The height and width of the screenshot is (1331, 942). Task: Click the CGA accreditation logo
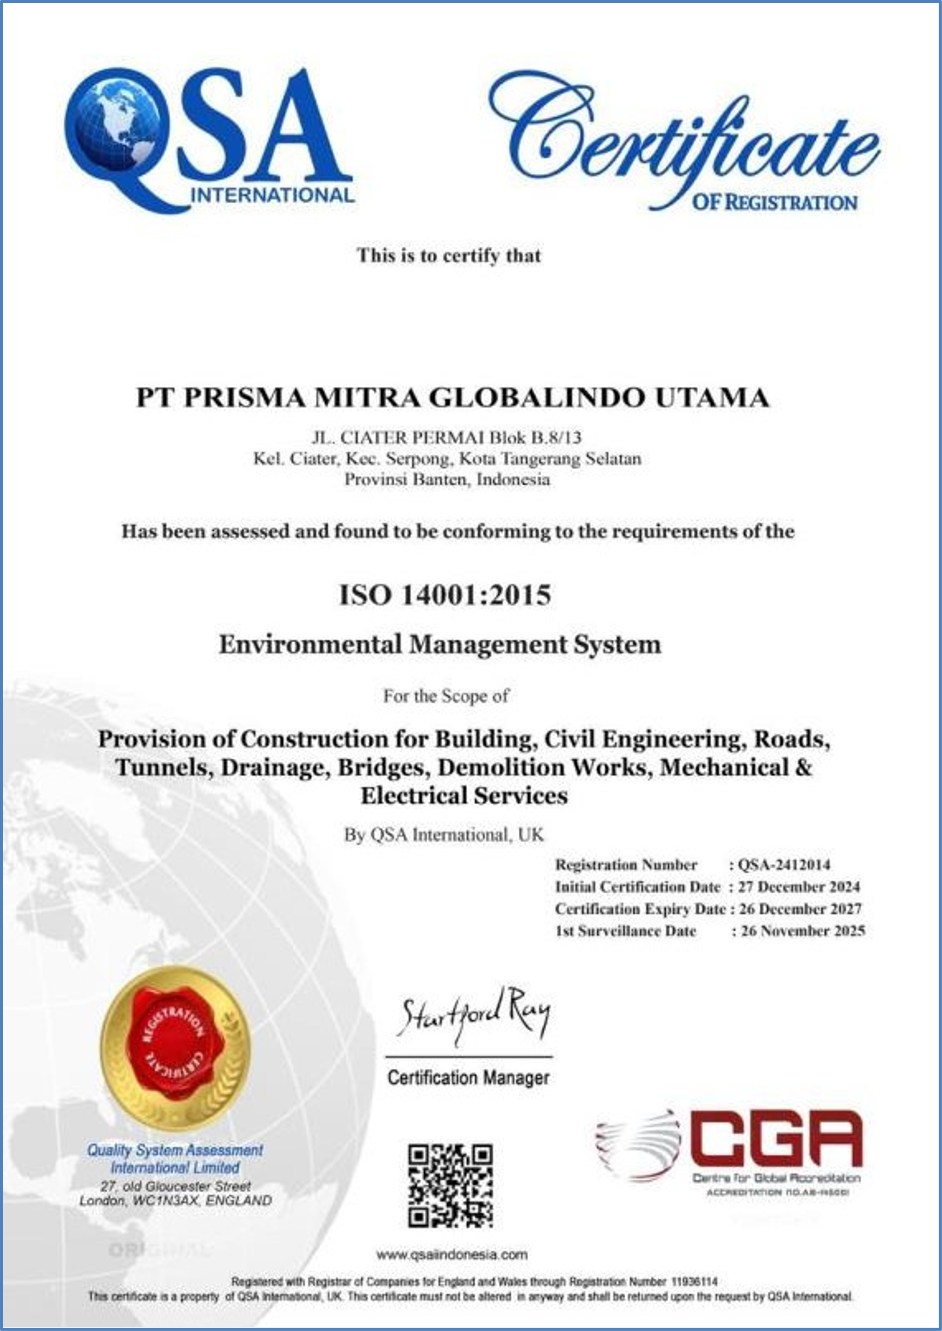[x=730, y=1152]
